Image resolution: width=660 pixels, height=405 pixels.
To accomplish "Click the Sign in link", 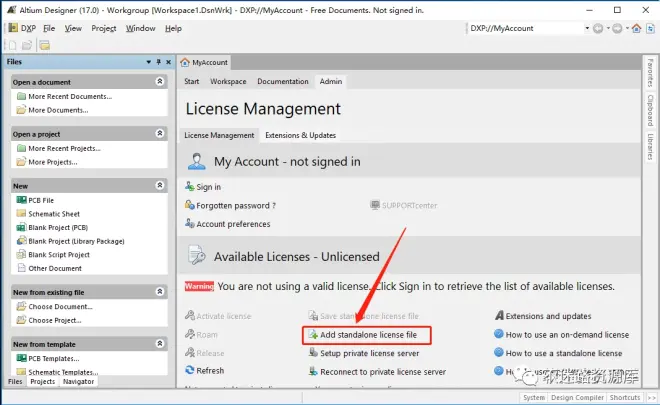I will pyautogui.click(x=208, y=187).
